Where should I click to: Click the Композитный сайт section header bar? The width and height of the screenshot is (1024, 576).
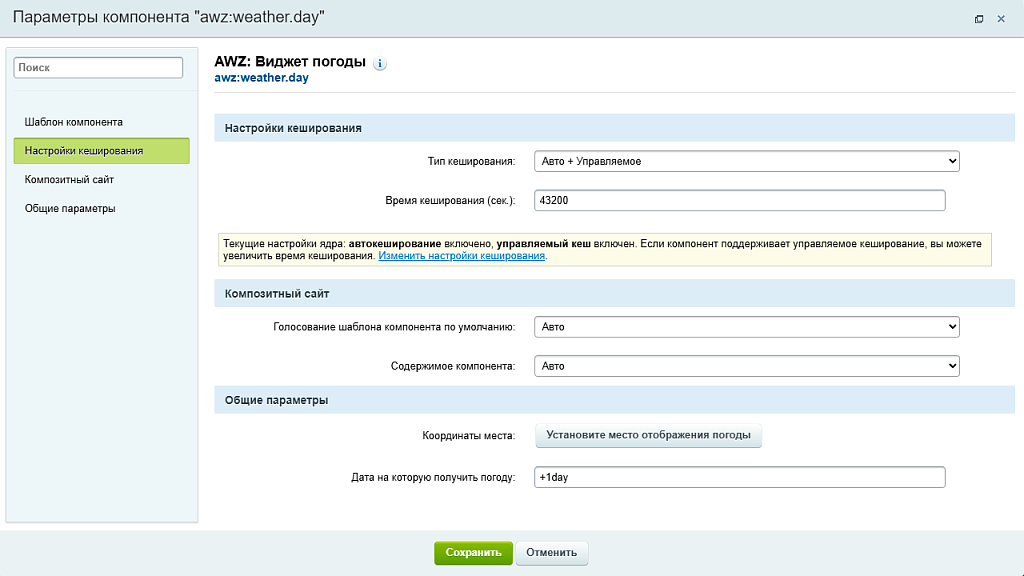pyautogui.click(x=614, y=294)
